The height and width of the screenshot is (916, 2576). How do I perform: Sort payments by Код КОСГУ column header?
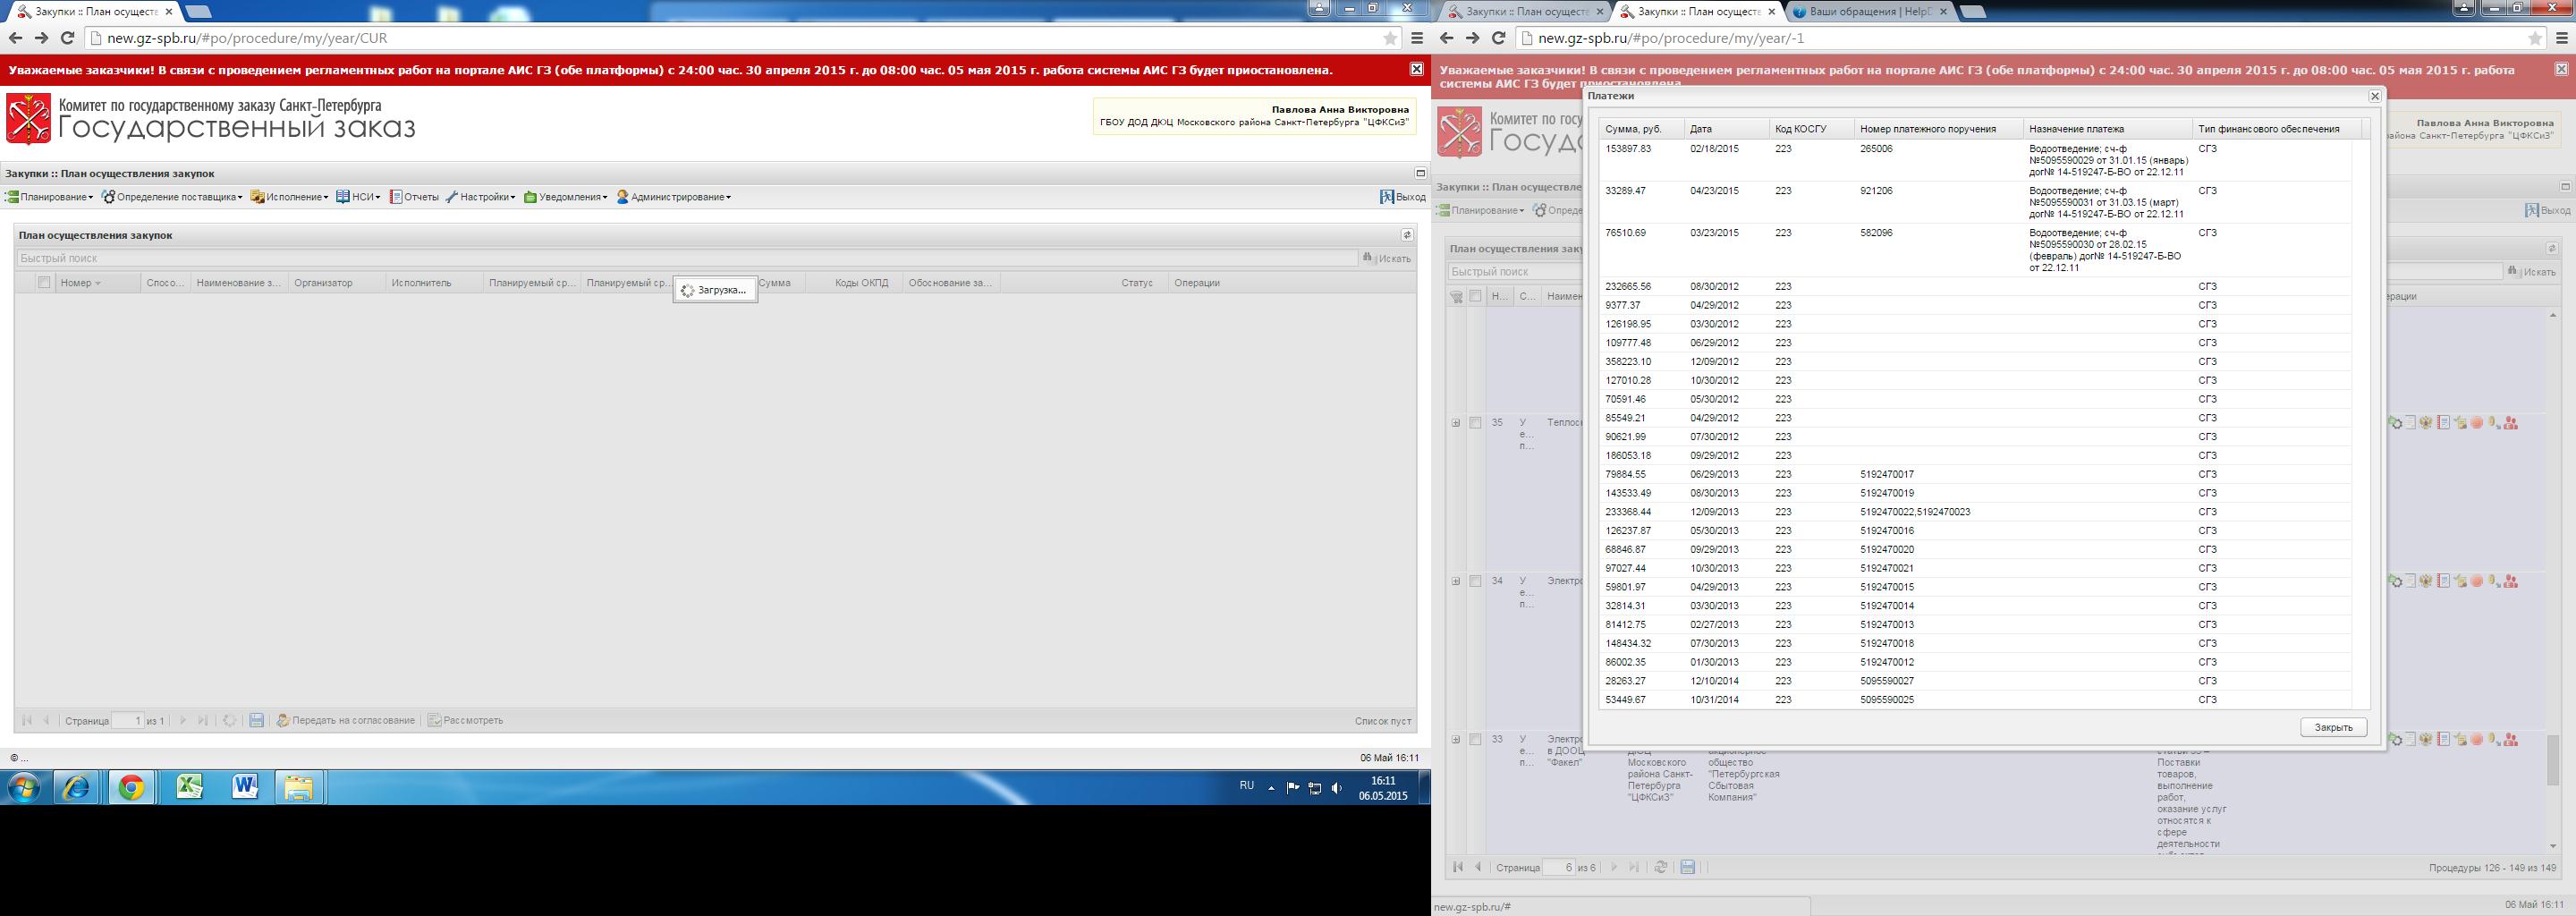(x=1811, y=129)
